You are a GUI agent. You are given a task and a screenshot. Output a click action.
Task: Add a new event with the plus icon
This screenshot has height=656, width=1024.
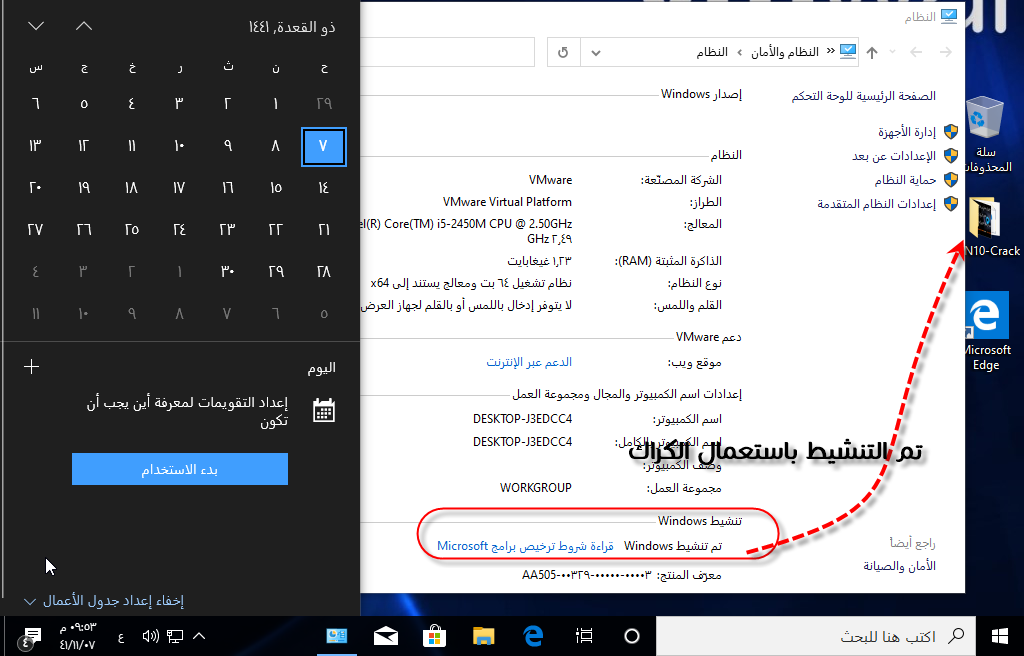click(x=31, y=367)
